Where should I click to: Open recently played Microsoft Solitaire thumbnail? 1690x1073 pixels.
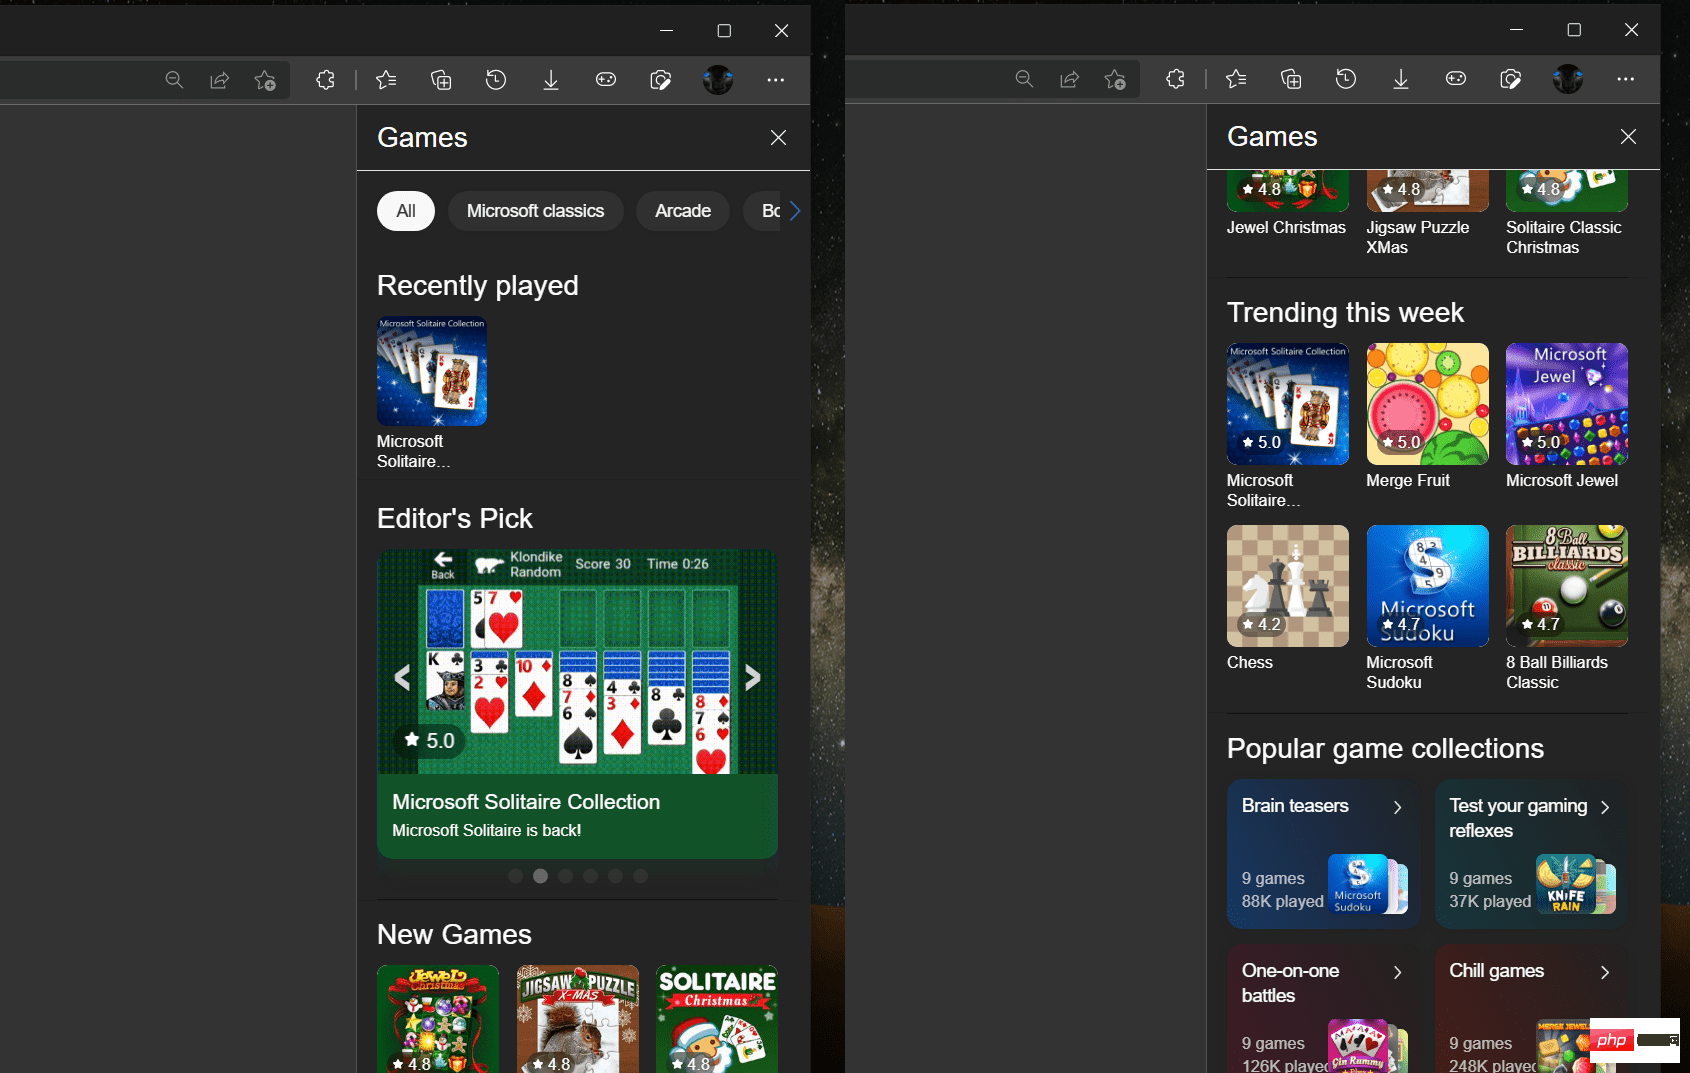[x=432, y=371]
